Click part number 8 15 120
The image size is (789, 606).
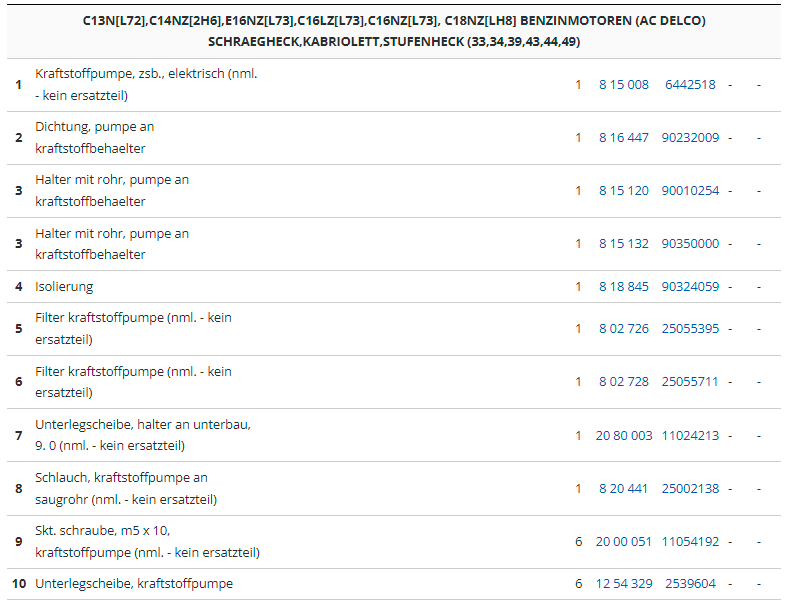point(623,191)
